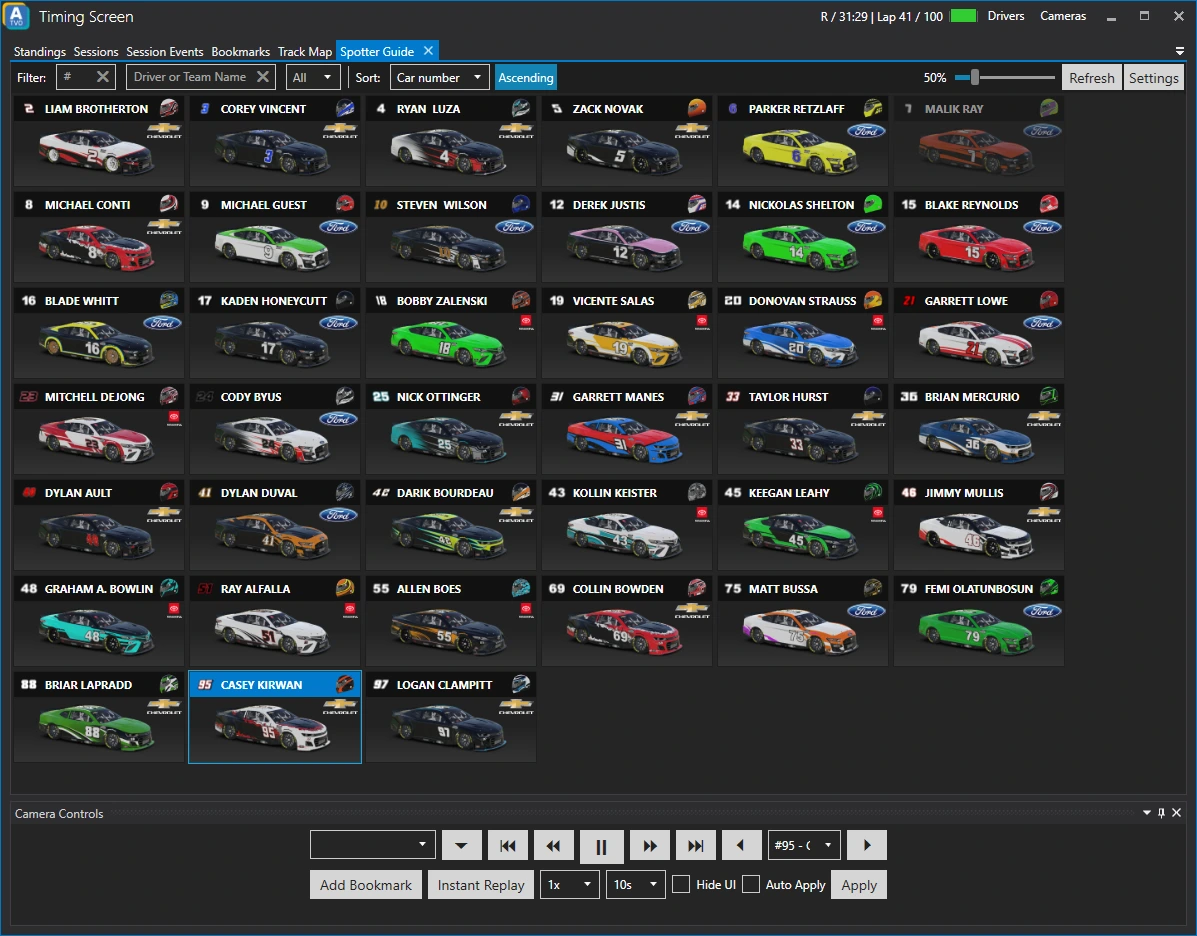1197x936 pixels.
Task: Click the Apply button
Action: coord(859,885)
